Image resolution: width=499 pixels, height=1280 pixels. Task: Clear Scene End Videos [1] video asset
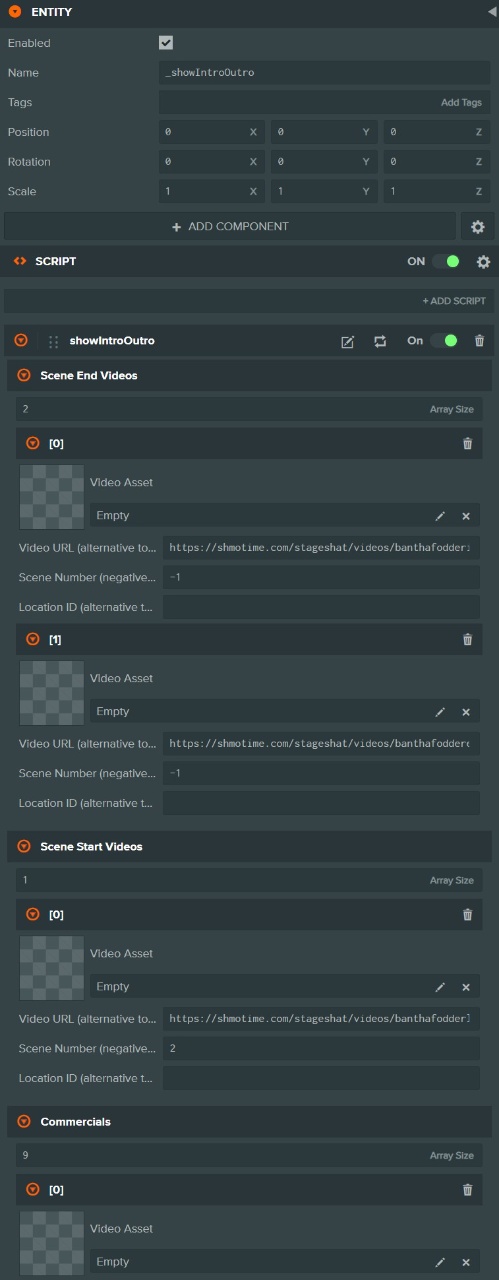tap(466, 712)
